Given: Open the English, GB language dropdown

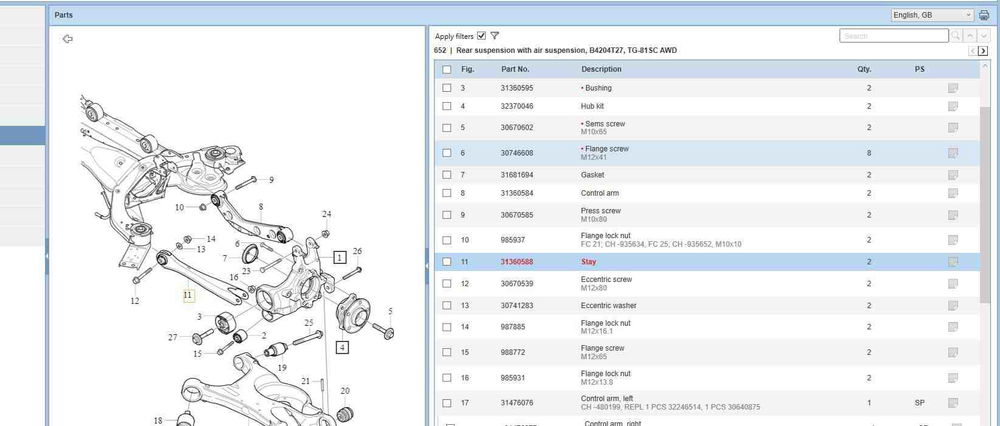Looking at the screenshot, I should [932, 15].
